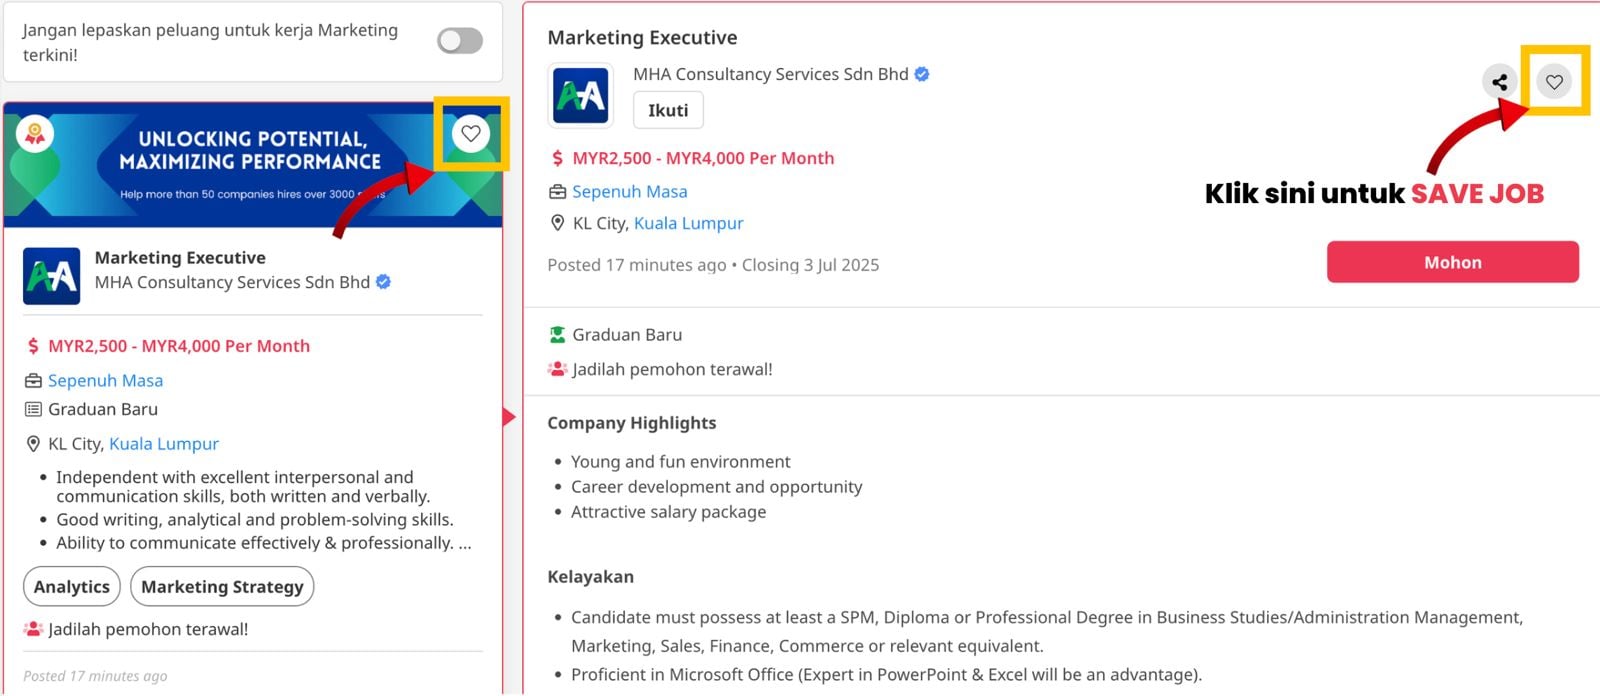This screenshot has height=696, width=1600.
Task: Click MHA company logo in job card
Action: pos(51,276)
